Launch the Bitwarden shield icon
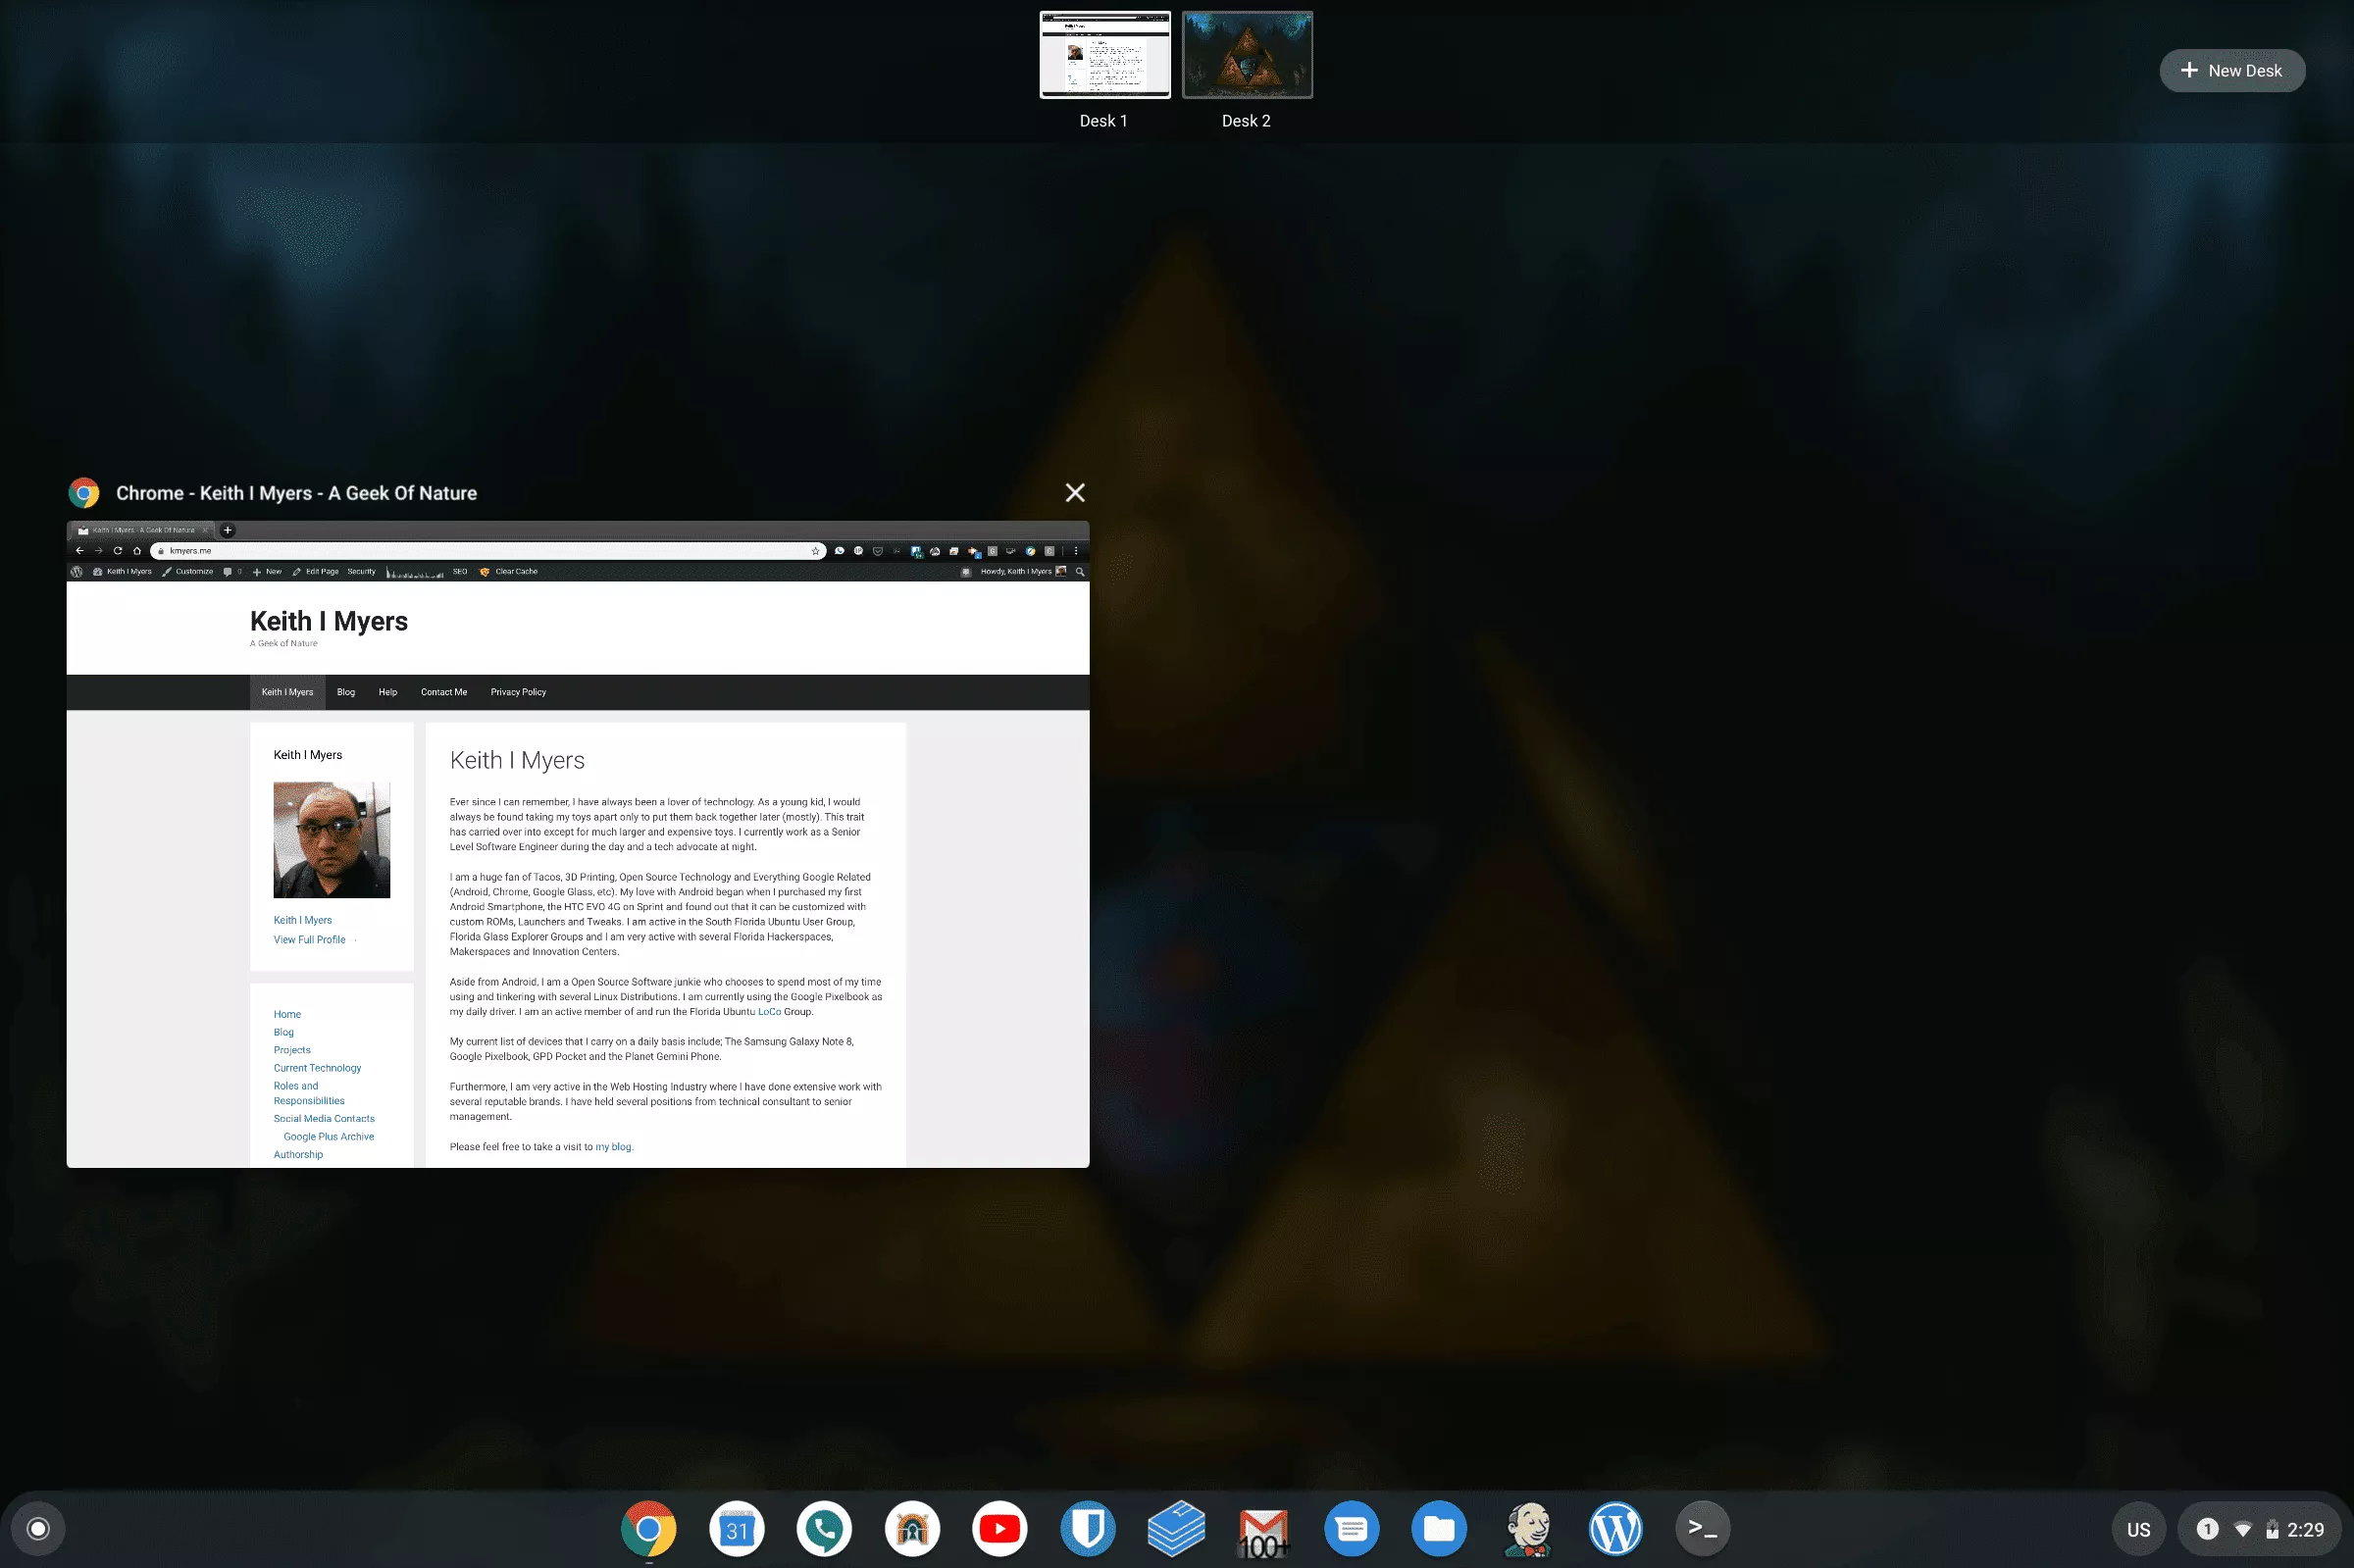Image resolution: width=2354 pixels, height=1568 pixels. (1087, 1528)
